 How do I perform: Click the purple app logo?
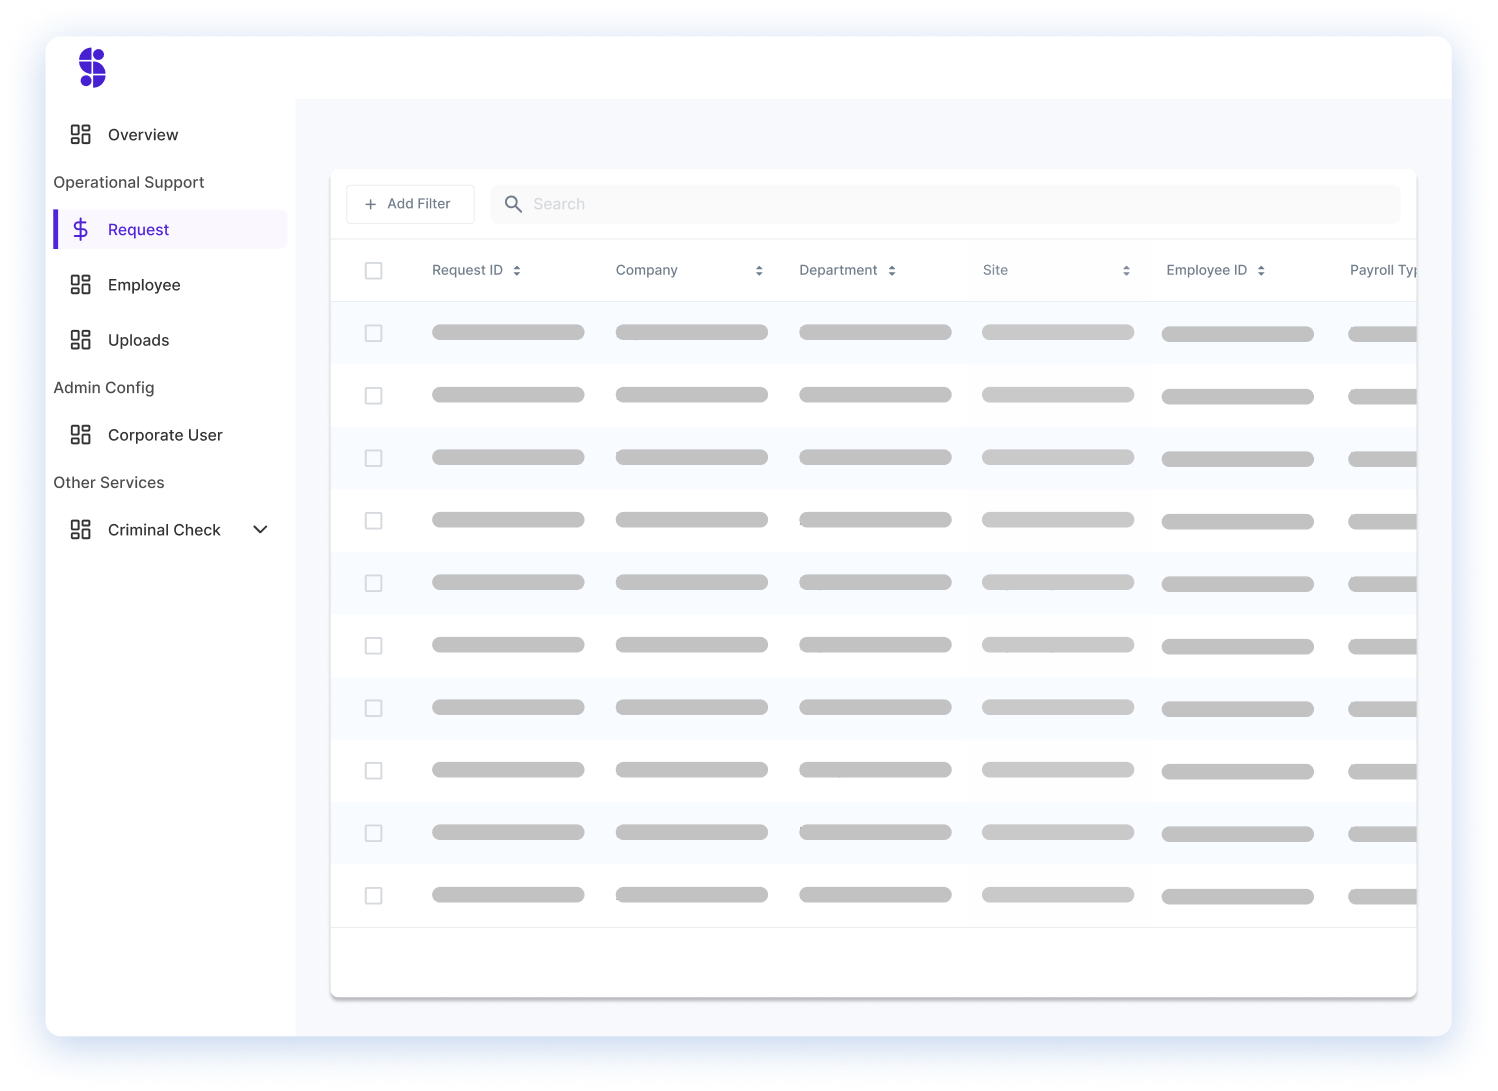[92, 68]
